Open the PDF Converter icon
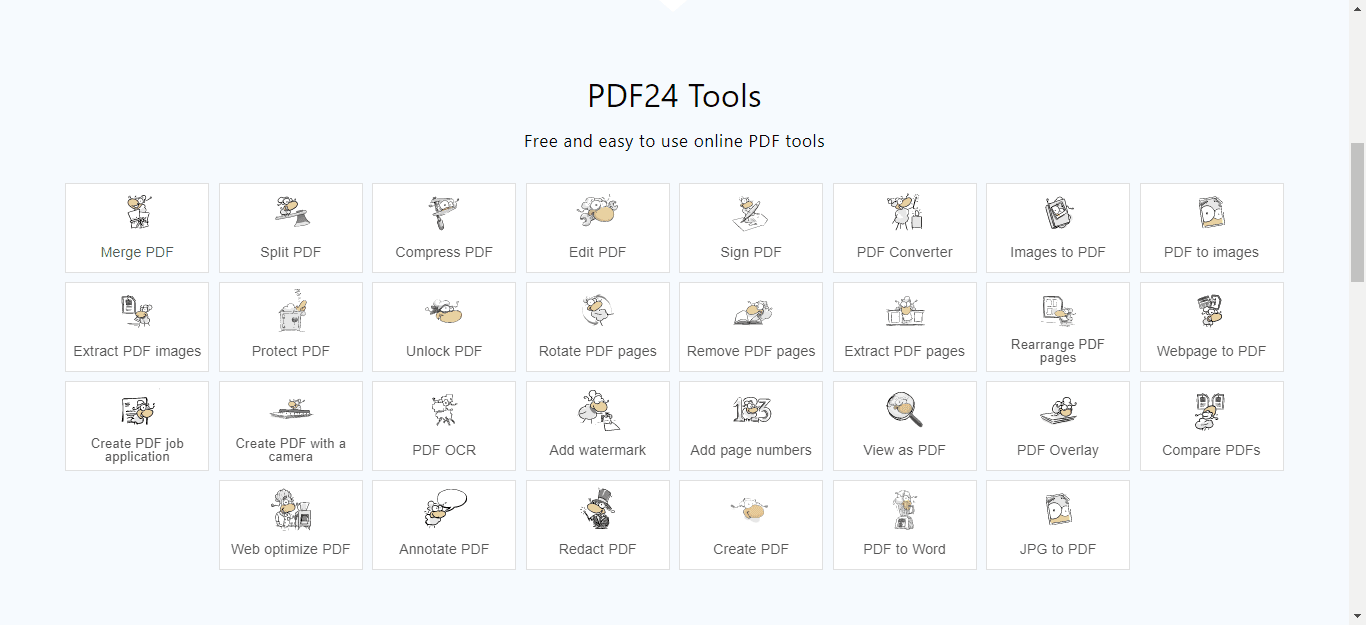This screenshot has width=1366, height=625. point(905,212)
